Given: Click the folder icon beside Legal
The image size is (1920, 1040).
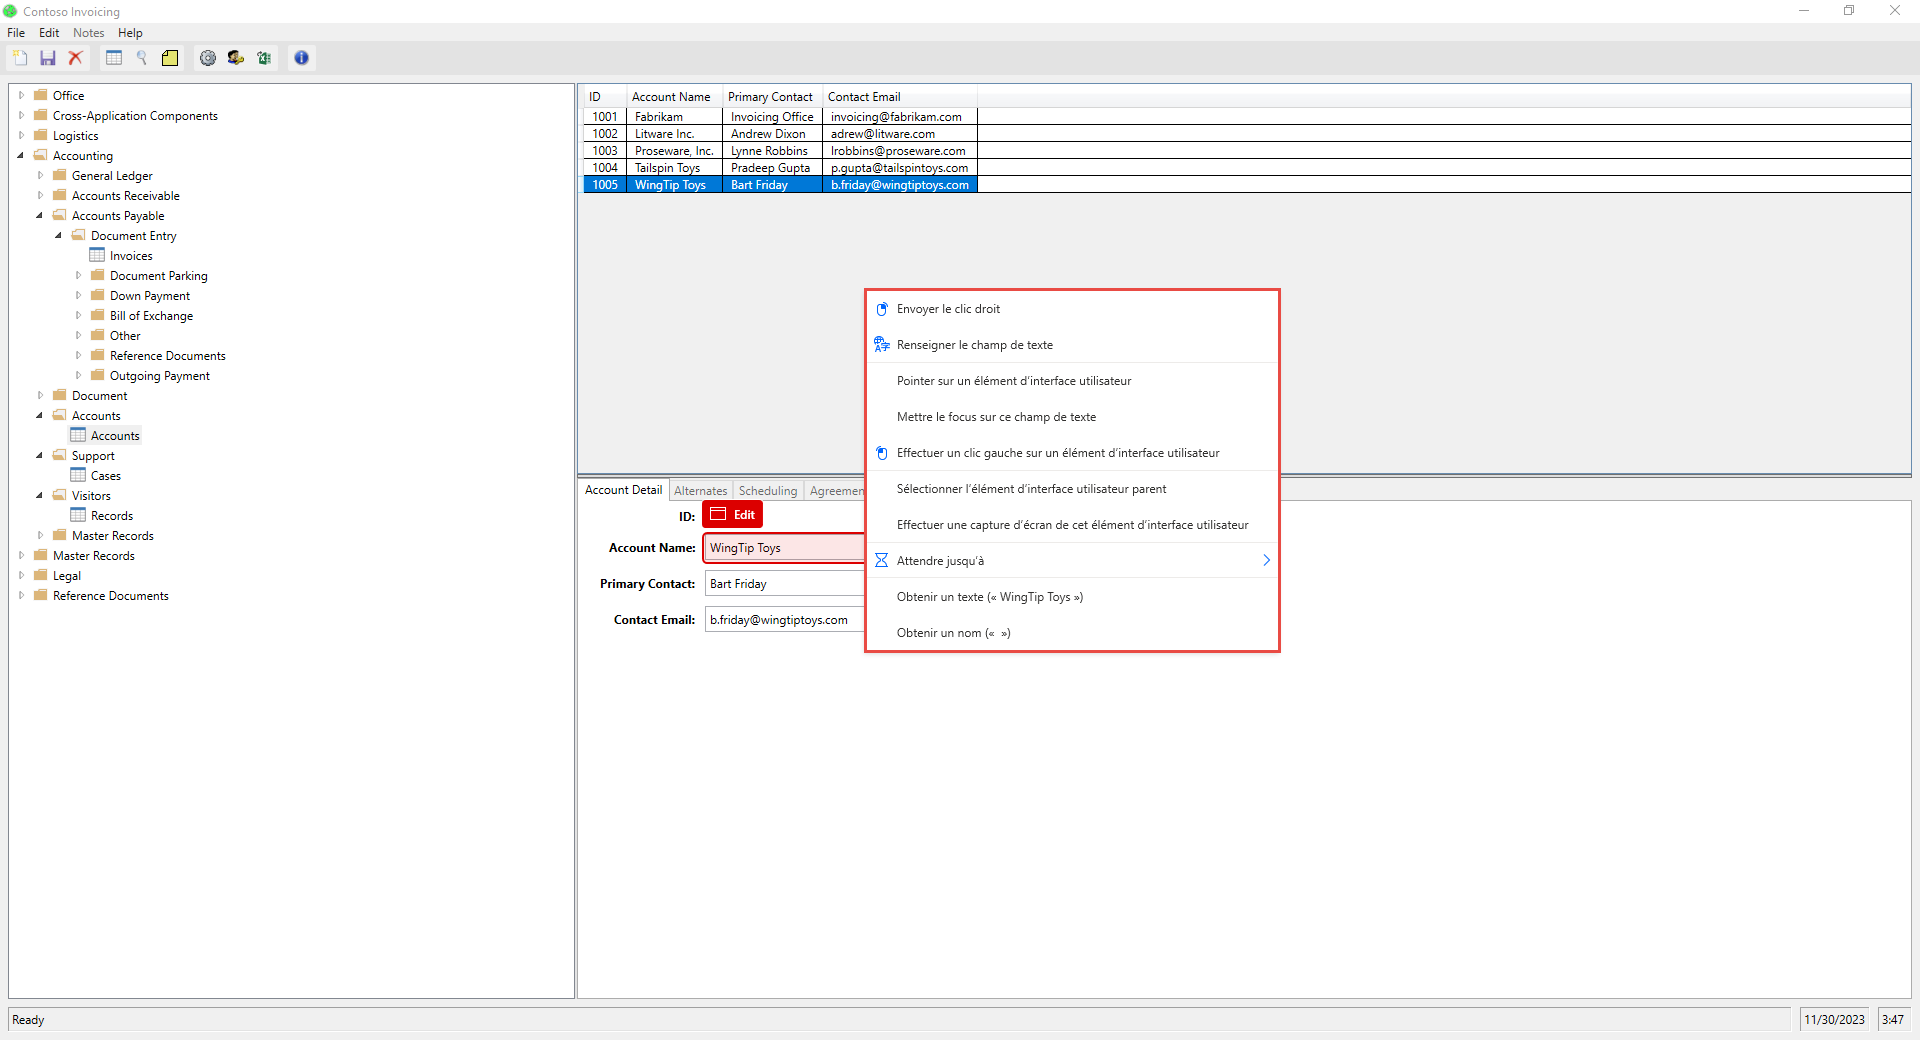Looking at the screenshot, I should tap(41, 575).
